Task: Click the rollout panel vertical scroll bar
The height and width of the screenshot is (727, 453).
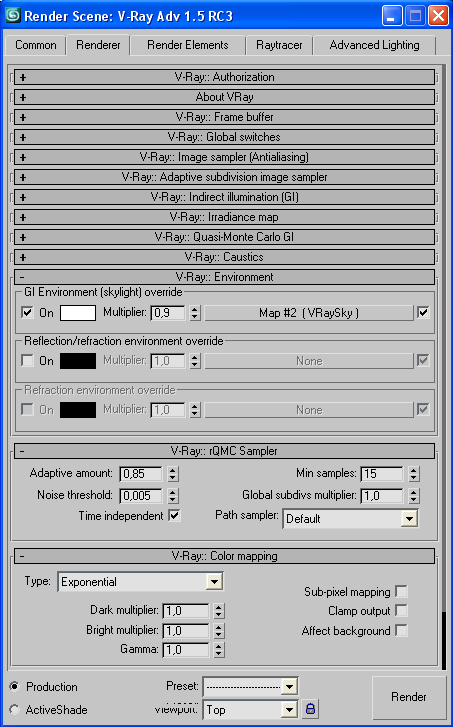Action: pyautogui.click(x=443, y=640)
